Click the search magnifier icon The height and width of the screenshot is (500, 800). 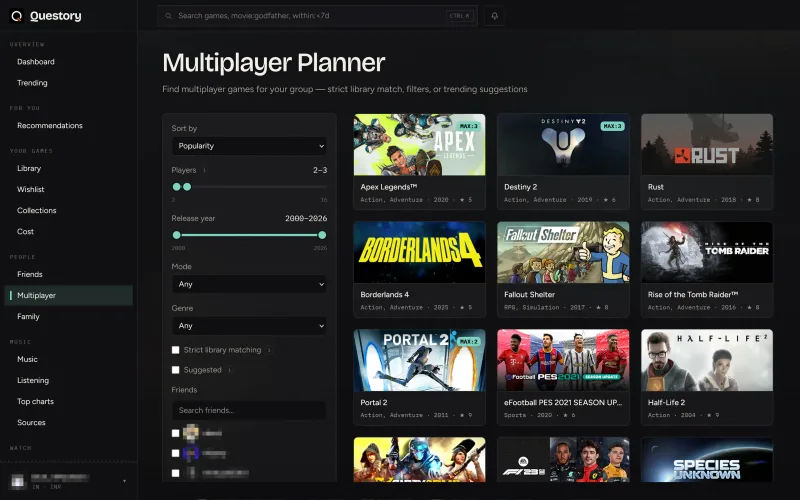(168, 16)
